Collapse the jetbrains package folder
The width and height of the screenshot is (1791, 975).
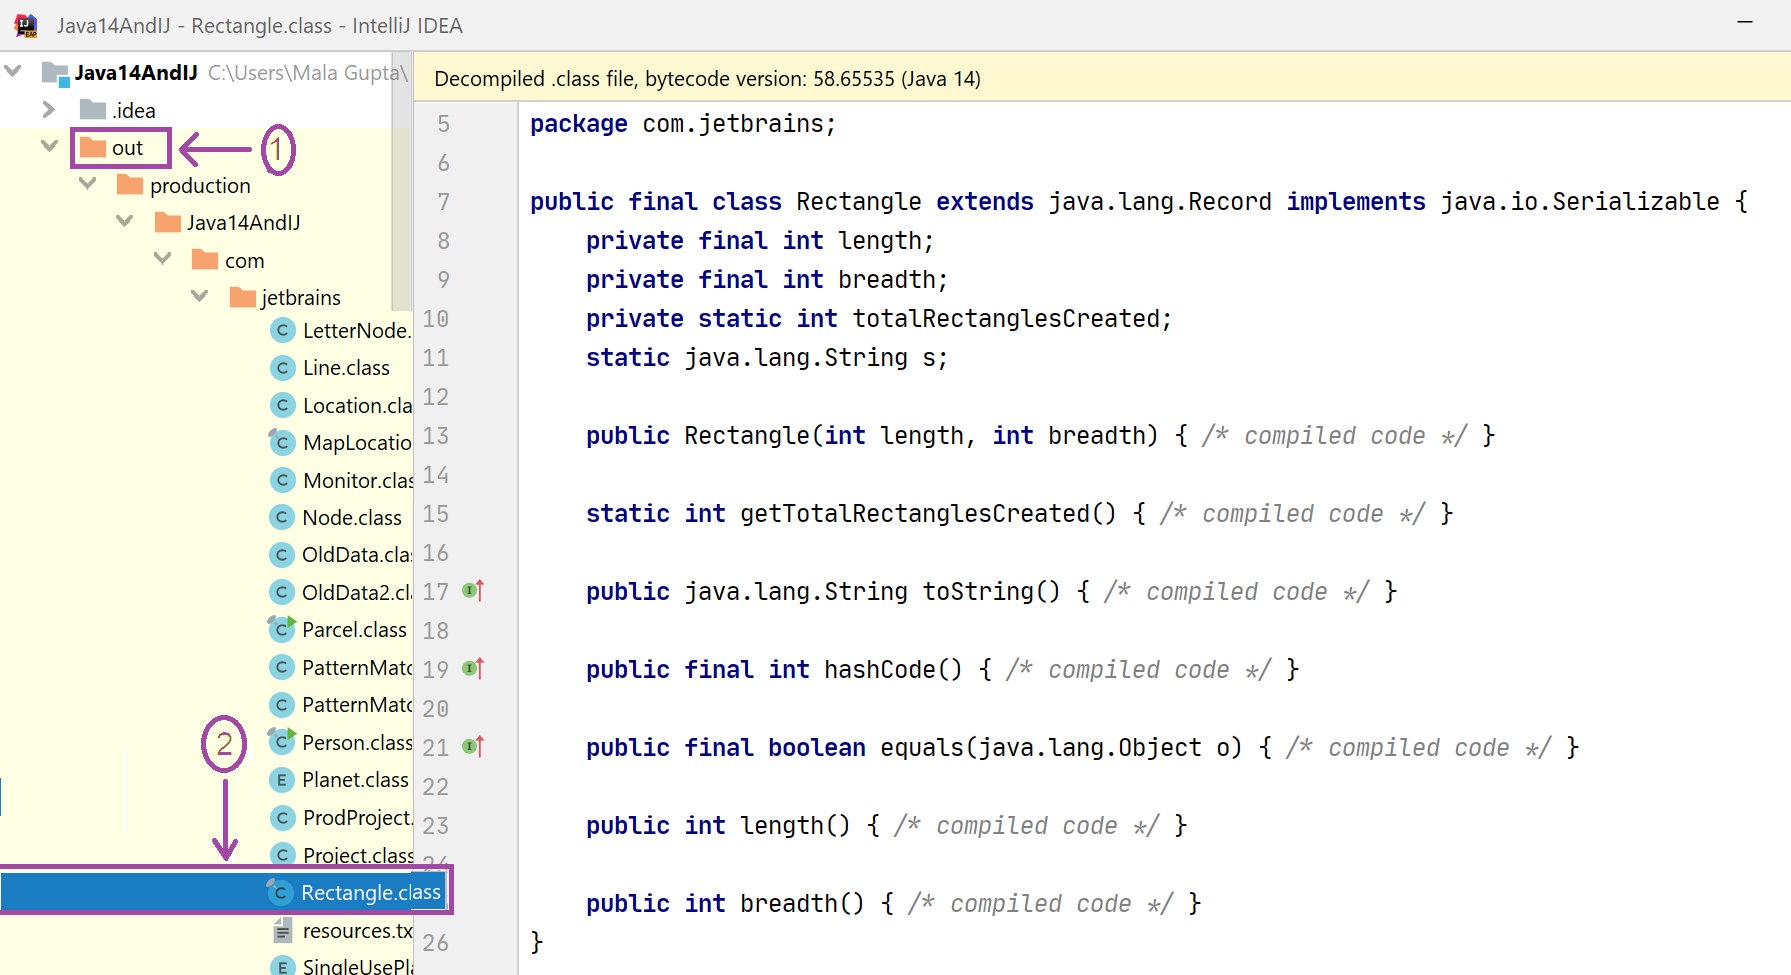199,296
